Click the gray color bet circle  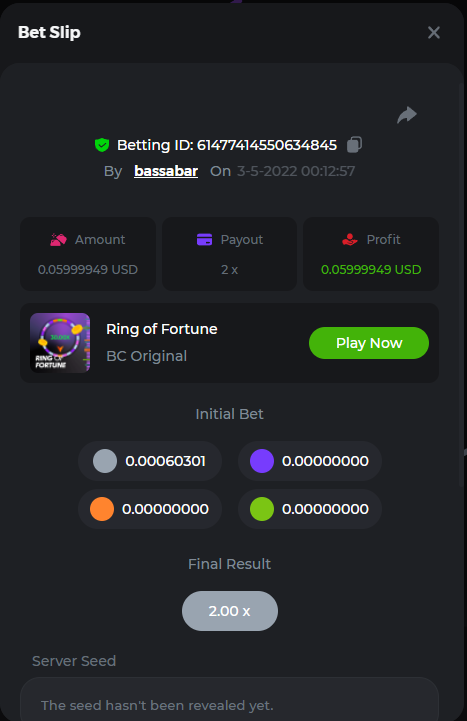tap(105, 461)
